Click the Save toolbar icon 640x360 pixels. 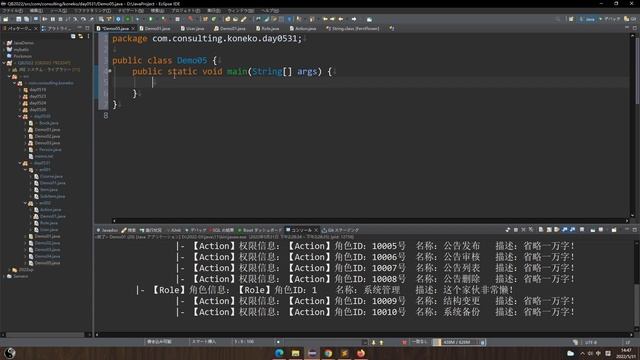coord(18,19)
